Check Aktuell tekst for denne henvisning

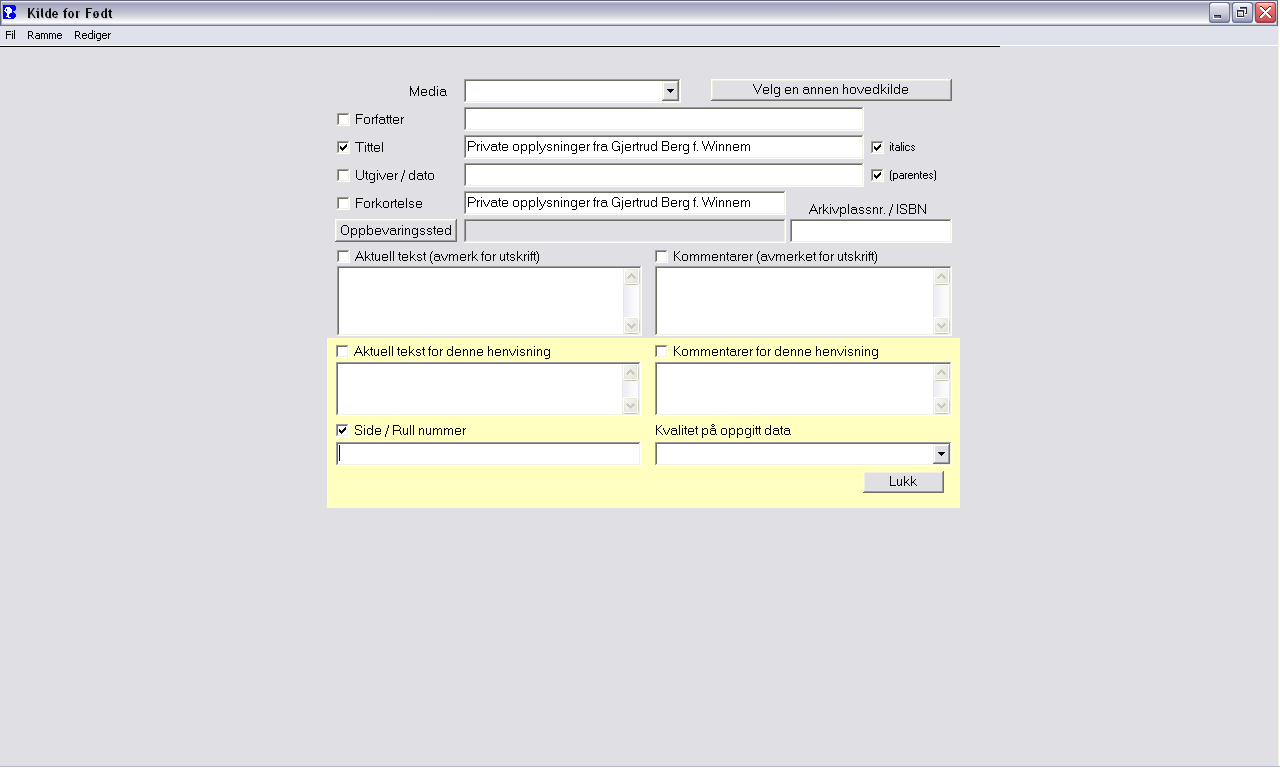[x=343, y=352]
